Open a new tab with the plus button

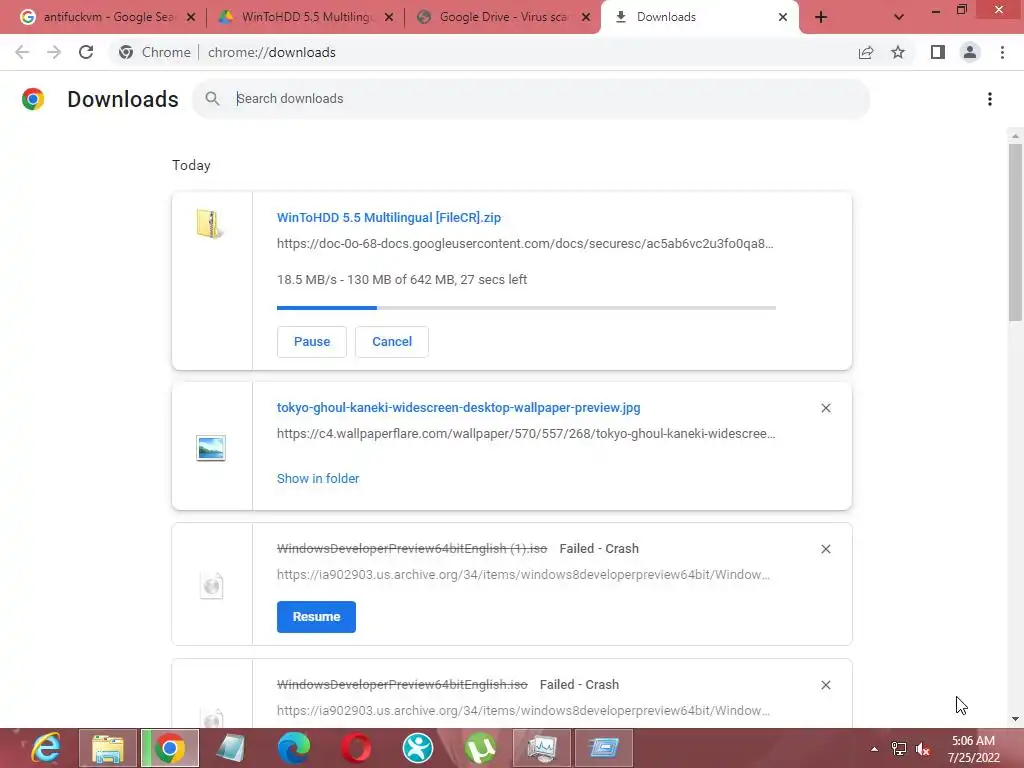821,17
